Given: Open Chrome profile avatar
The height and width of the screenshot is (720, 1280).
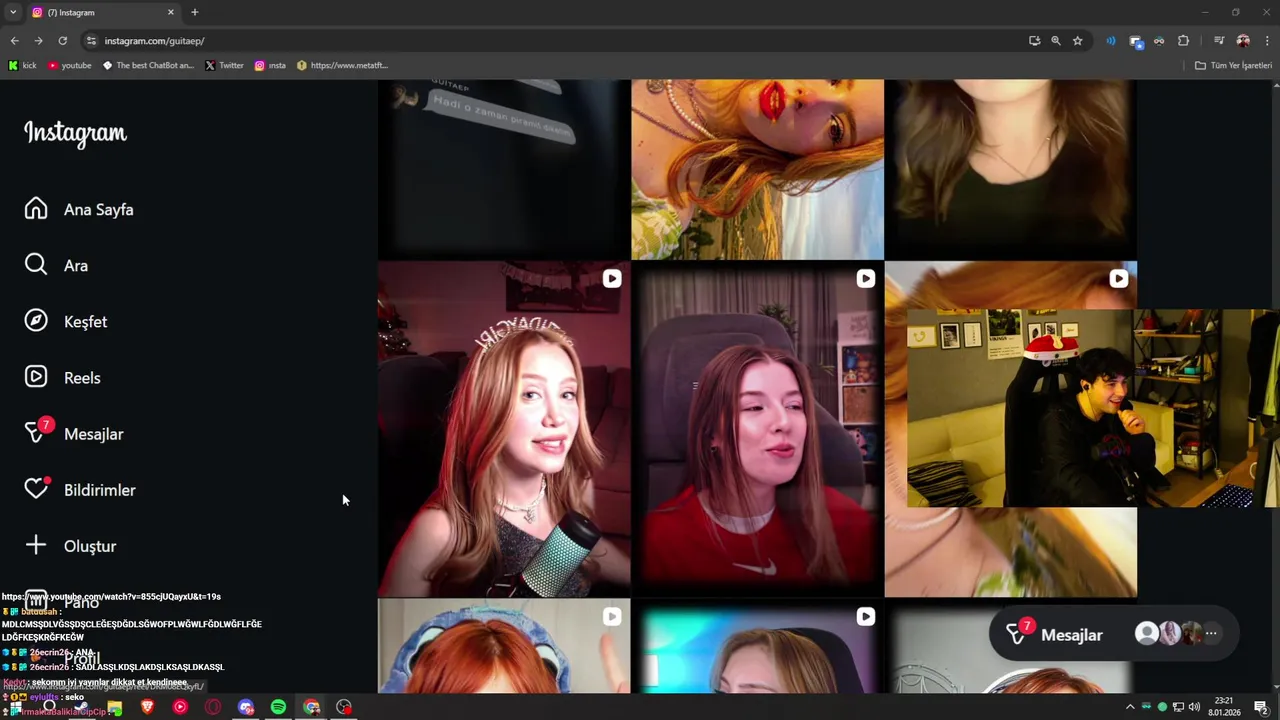Looking at the screenshot, I should click(x=1243, y=41).
